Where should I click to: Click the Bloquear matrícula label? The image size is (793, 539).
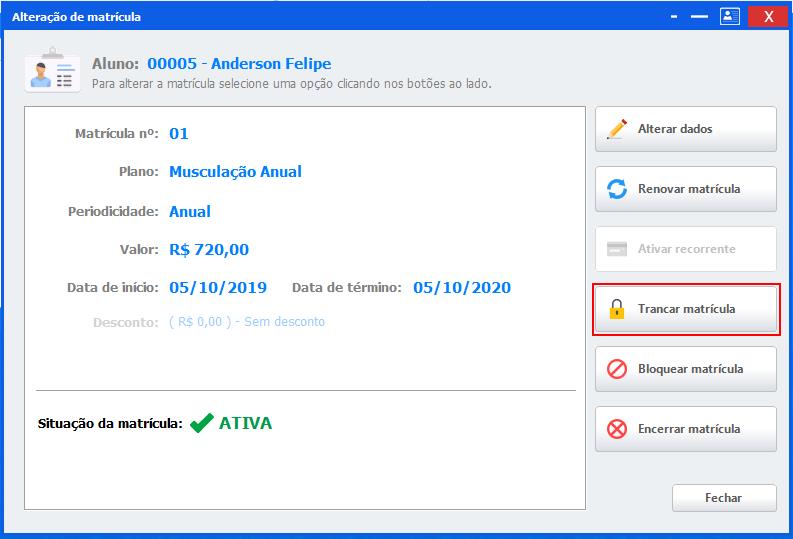[x=690, y=369]
